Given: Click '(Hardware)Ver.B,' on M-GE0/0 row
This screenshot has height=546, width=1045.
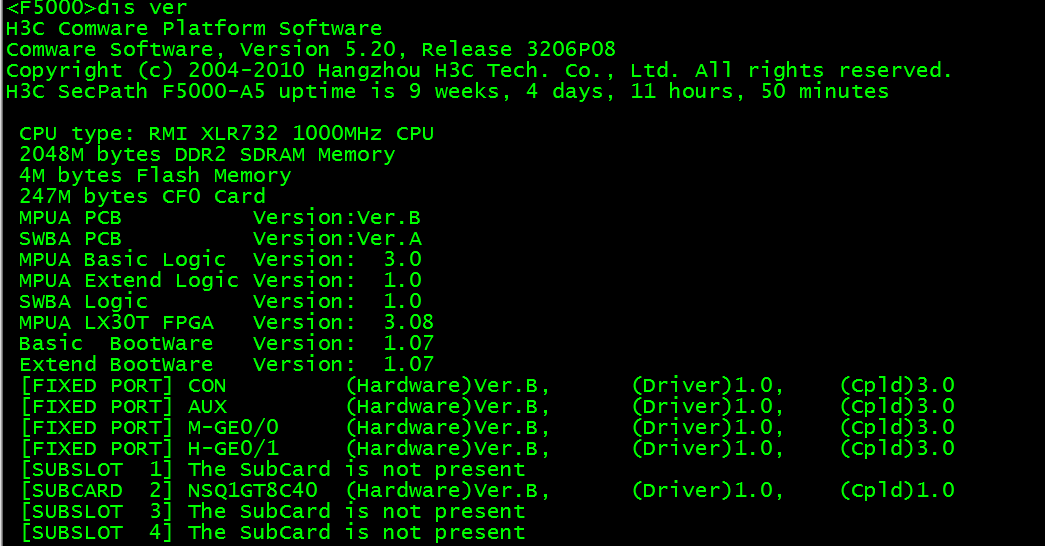Looking at the screenshot, I should [448, 427].
